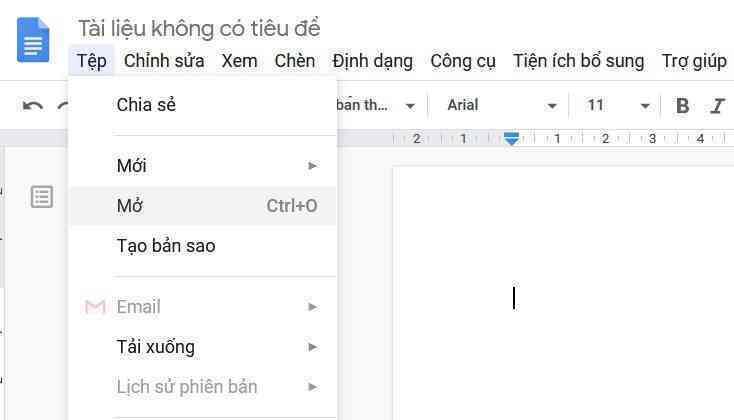The width and height of the screenshot is (734, 420).
Task: Open the Chèn menu
Action: [294, 61]
